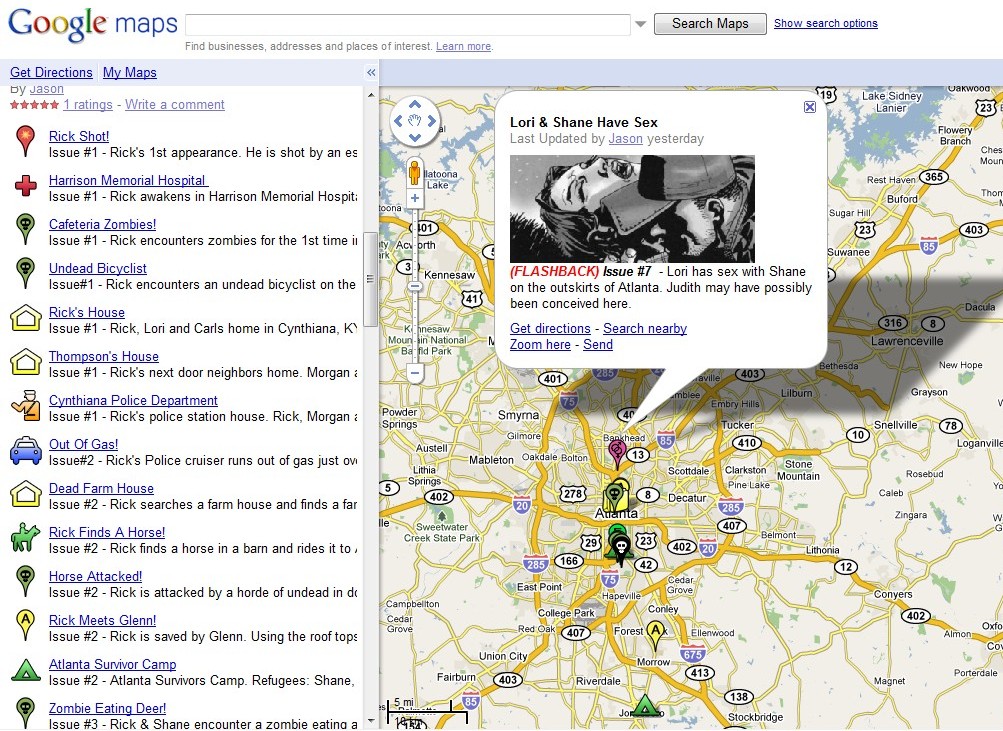
Task: Zoom out with the minus button
Action: pos(415,372)
